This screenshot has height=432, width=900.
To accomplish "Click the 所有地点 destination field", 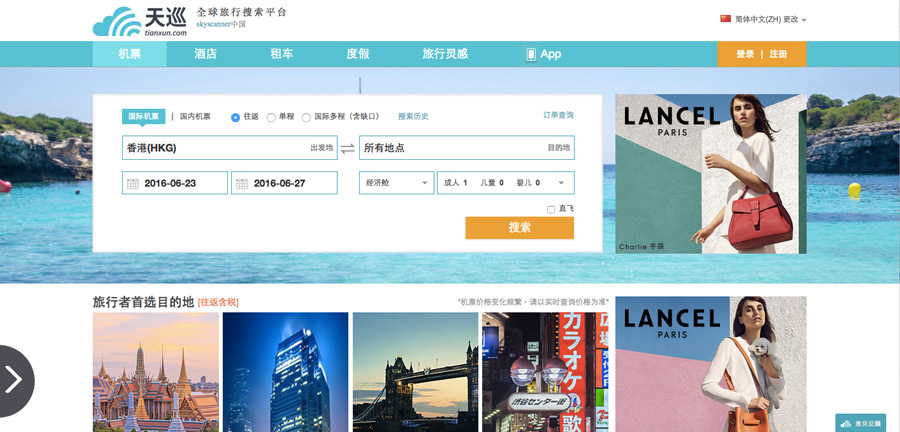I will coord(467,147).
